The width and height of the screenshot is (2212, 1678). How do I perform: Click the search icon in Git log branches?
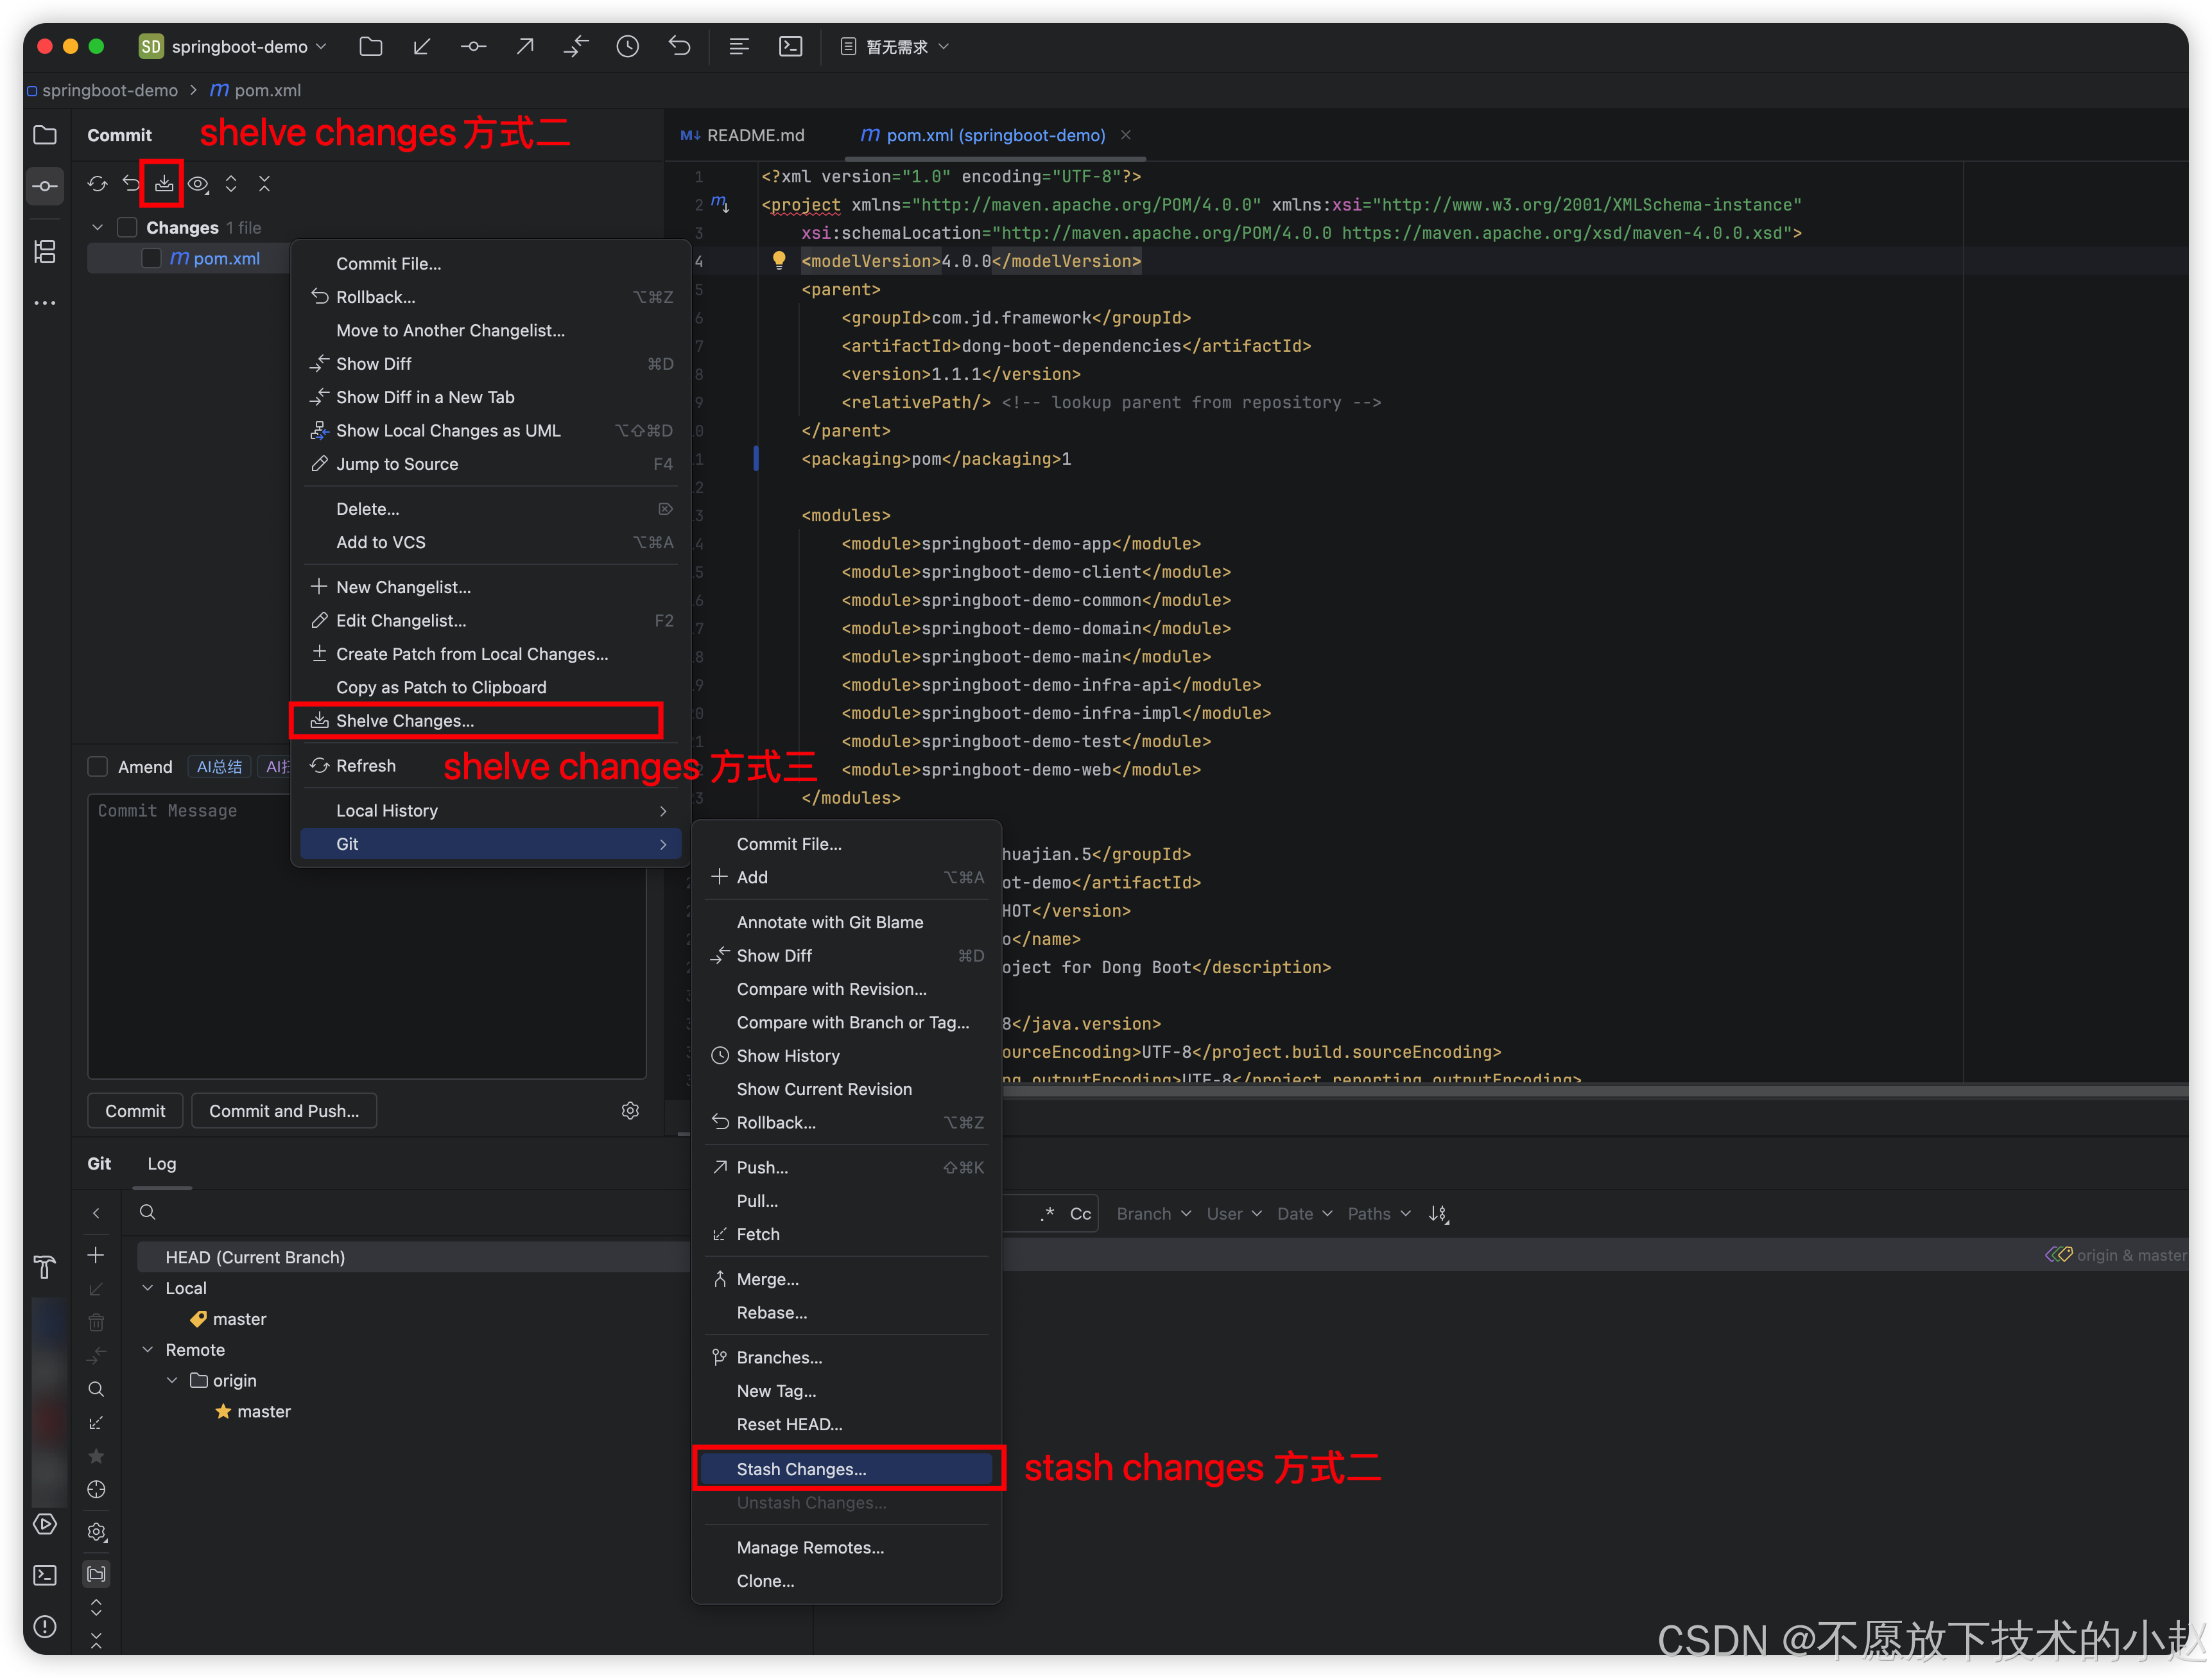point(147,1212)
